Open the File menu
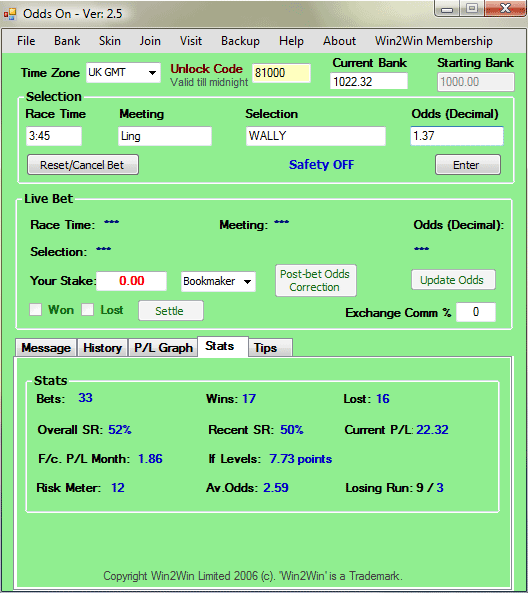Image resolution: width=528 pixels, height=593 pixels. click(x=26, y=41)
